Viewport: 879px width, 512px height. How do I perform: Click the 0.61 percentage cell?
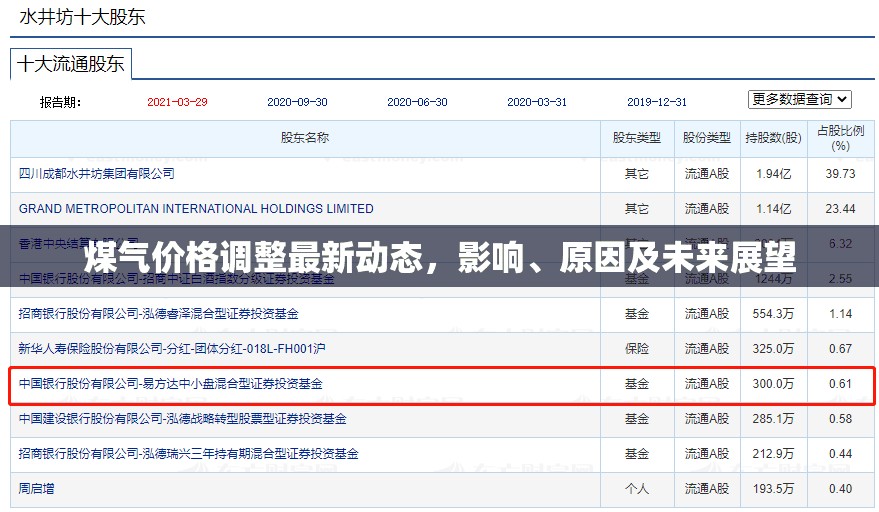click(x=840, y=384)
